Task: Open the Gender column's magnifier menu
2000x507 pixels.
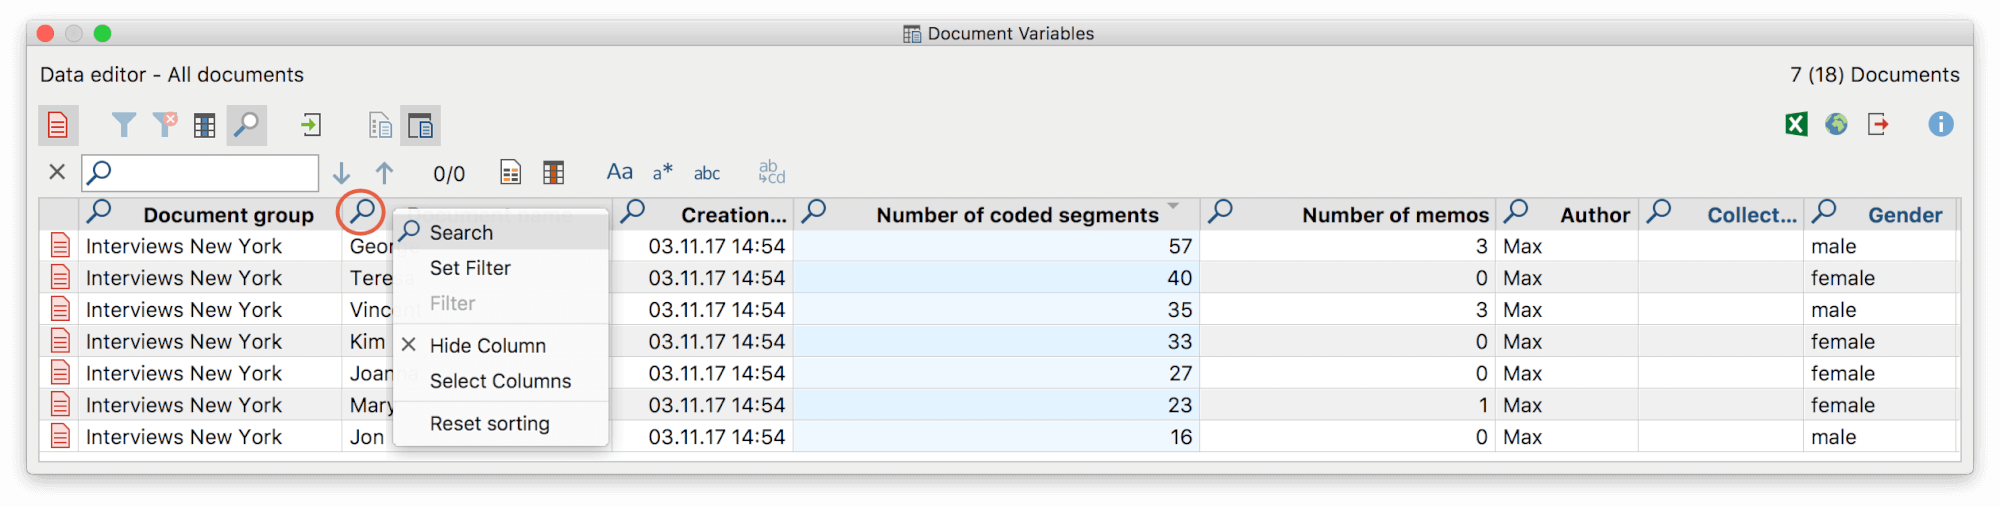Action: coord(1824,211)
